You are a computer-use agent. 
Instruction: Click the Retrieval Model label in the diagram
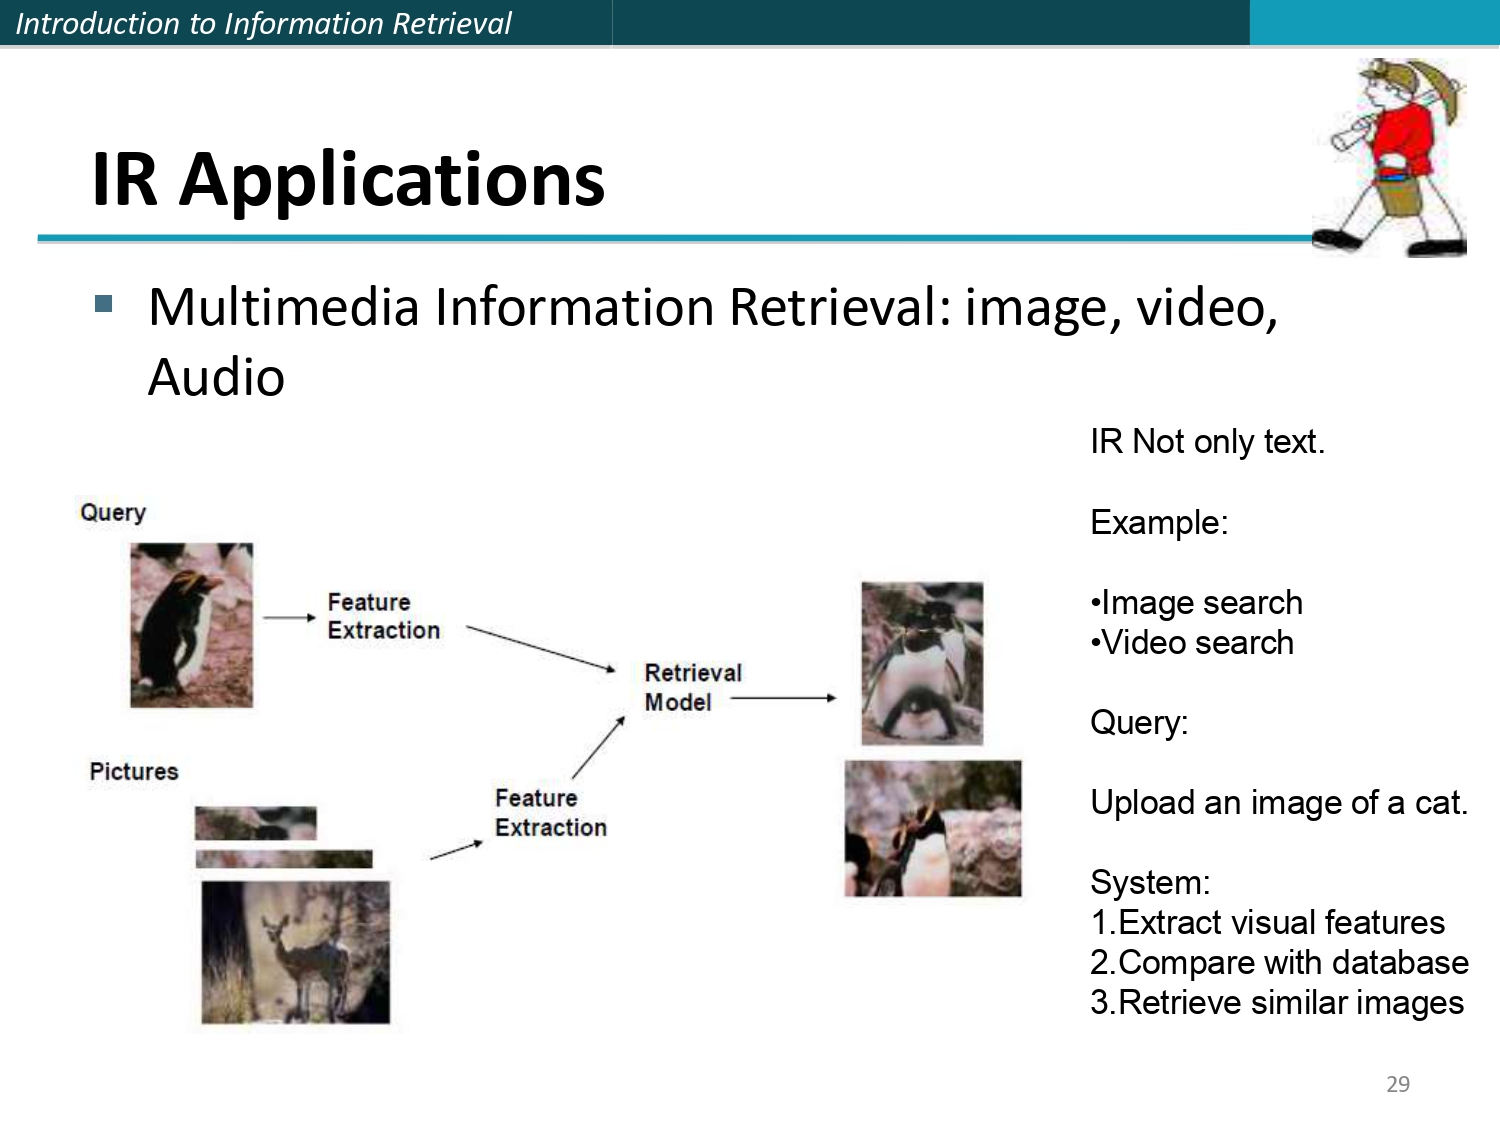694,687
